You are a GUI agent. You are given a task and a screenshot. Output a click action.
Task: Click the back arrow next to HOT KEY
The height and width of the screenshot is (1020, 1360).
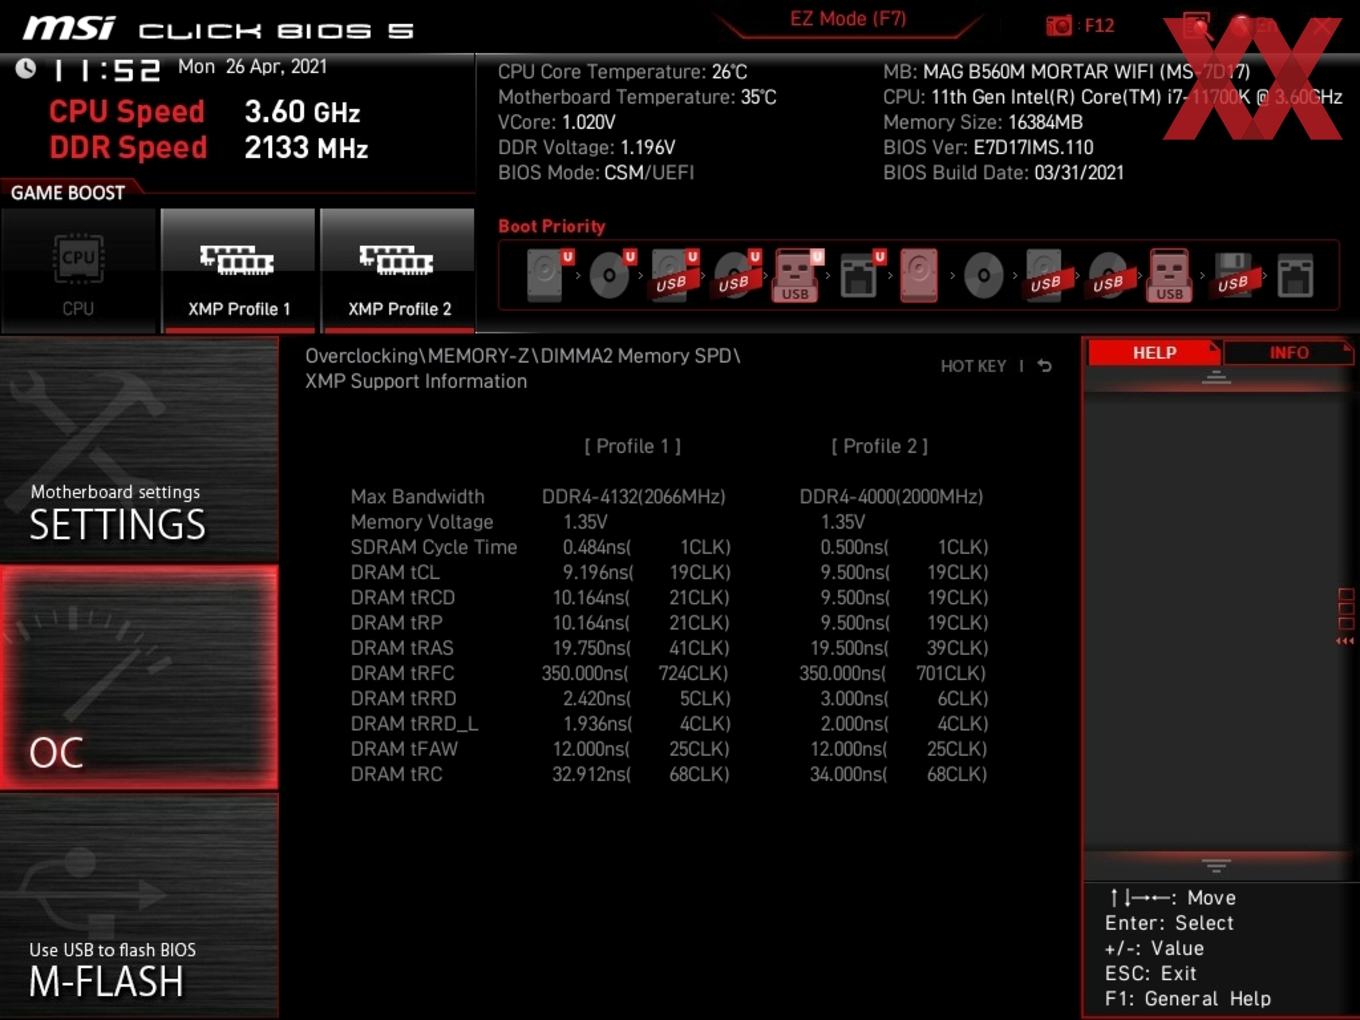point(1044,366)
